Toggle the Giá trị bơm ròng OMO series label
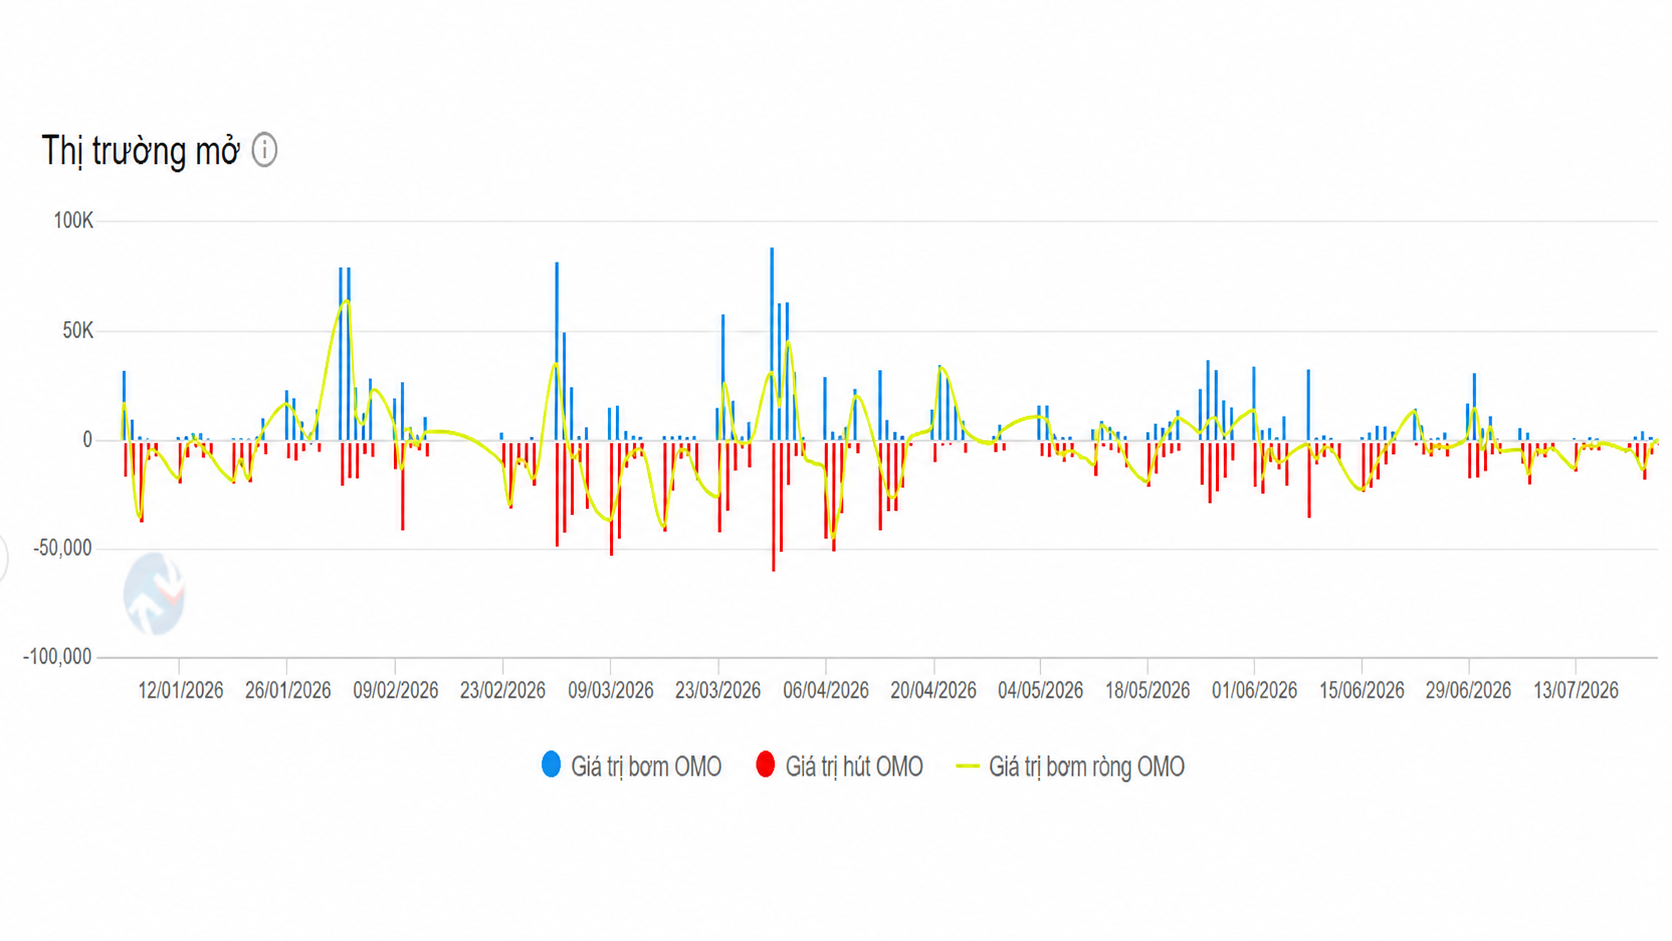 [1086, 767]
